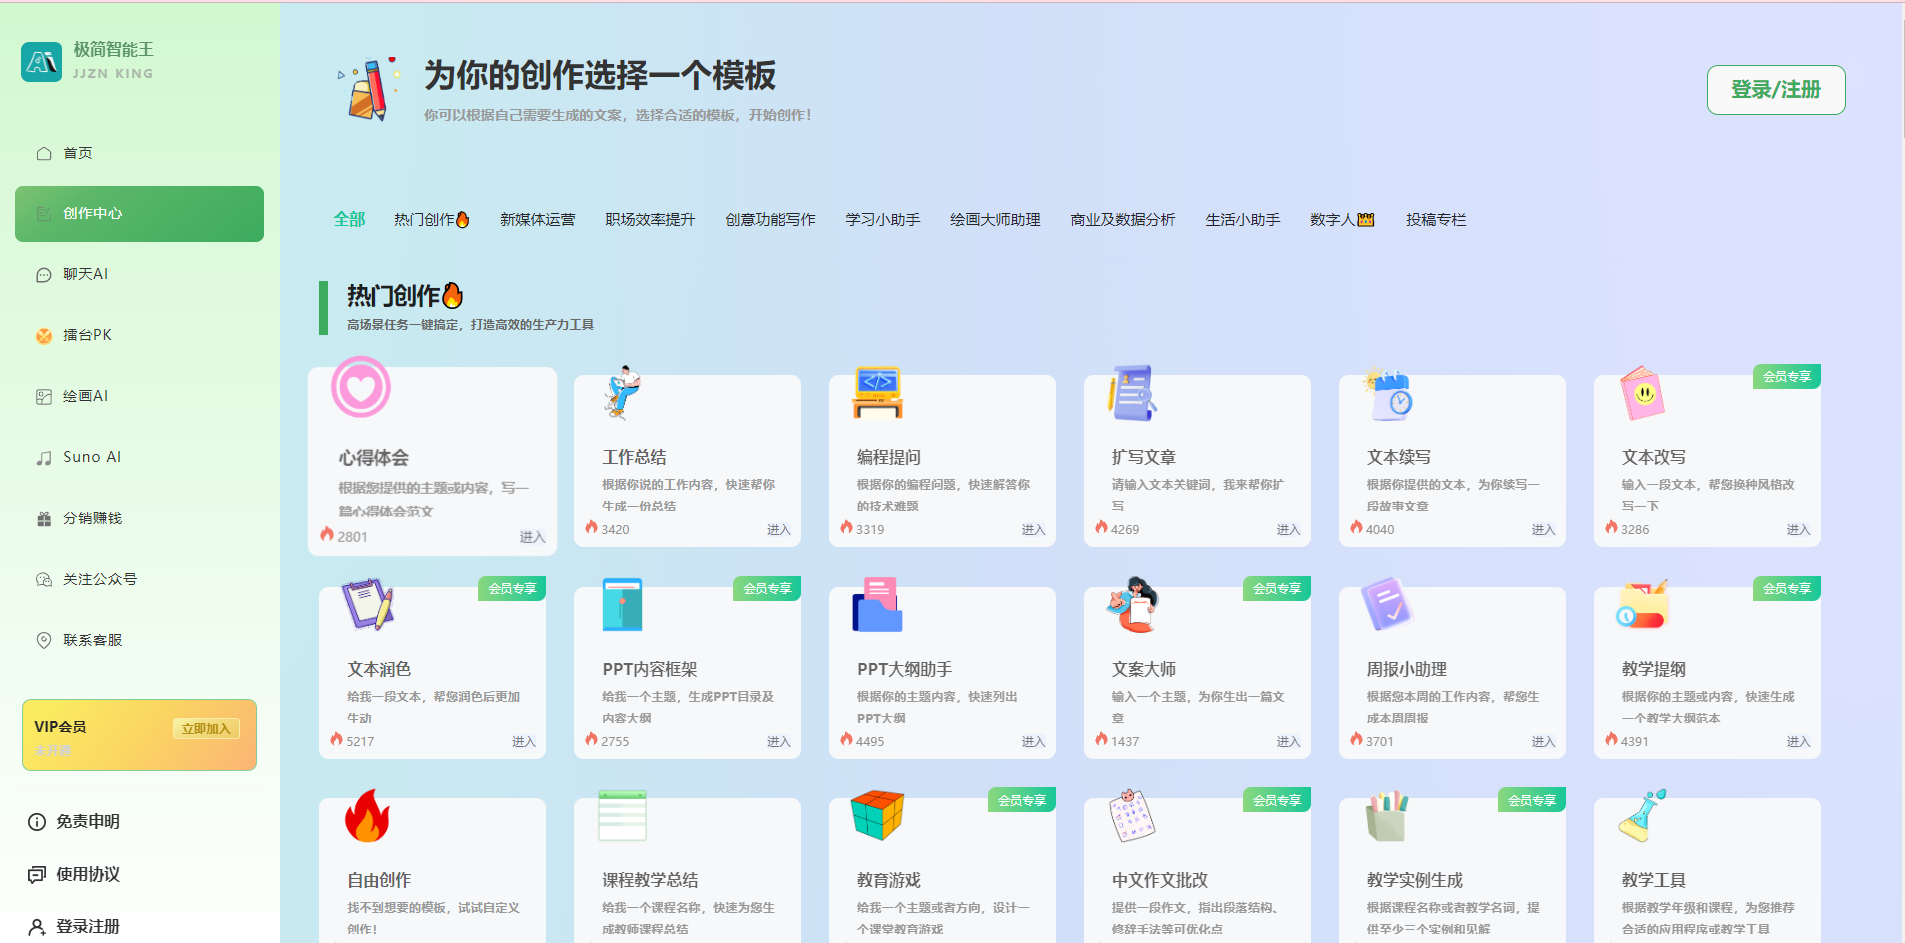1905x943 pixels.
Task: Enter the 擂台PK section
Action: point(86,335)
